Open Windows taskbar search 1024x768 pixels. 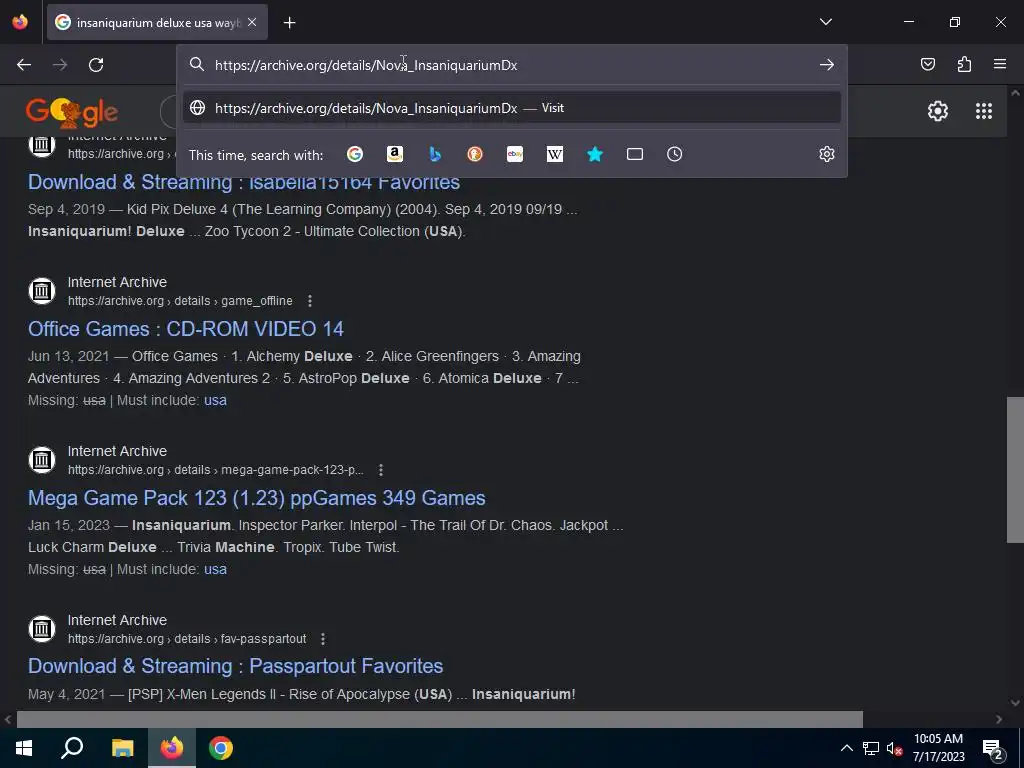(72, 748)
